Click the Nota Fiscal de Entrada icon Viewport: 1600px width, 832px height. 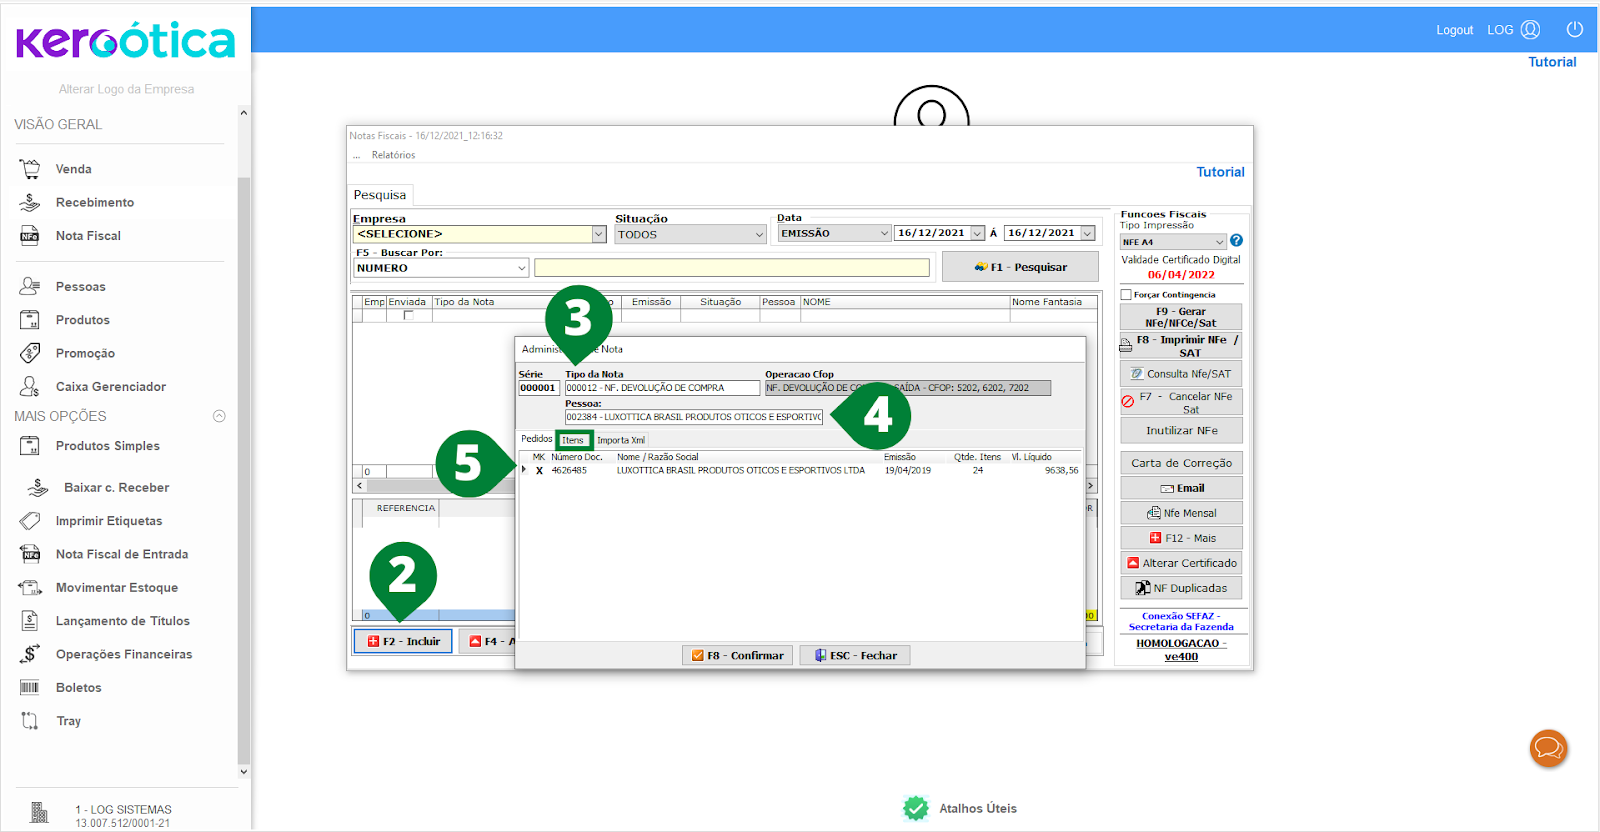tap(30, 554)
